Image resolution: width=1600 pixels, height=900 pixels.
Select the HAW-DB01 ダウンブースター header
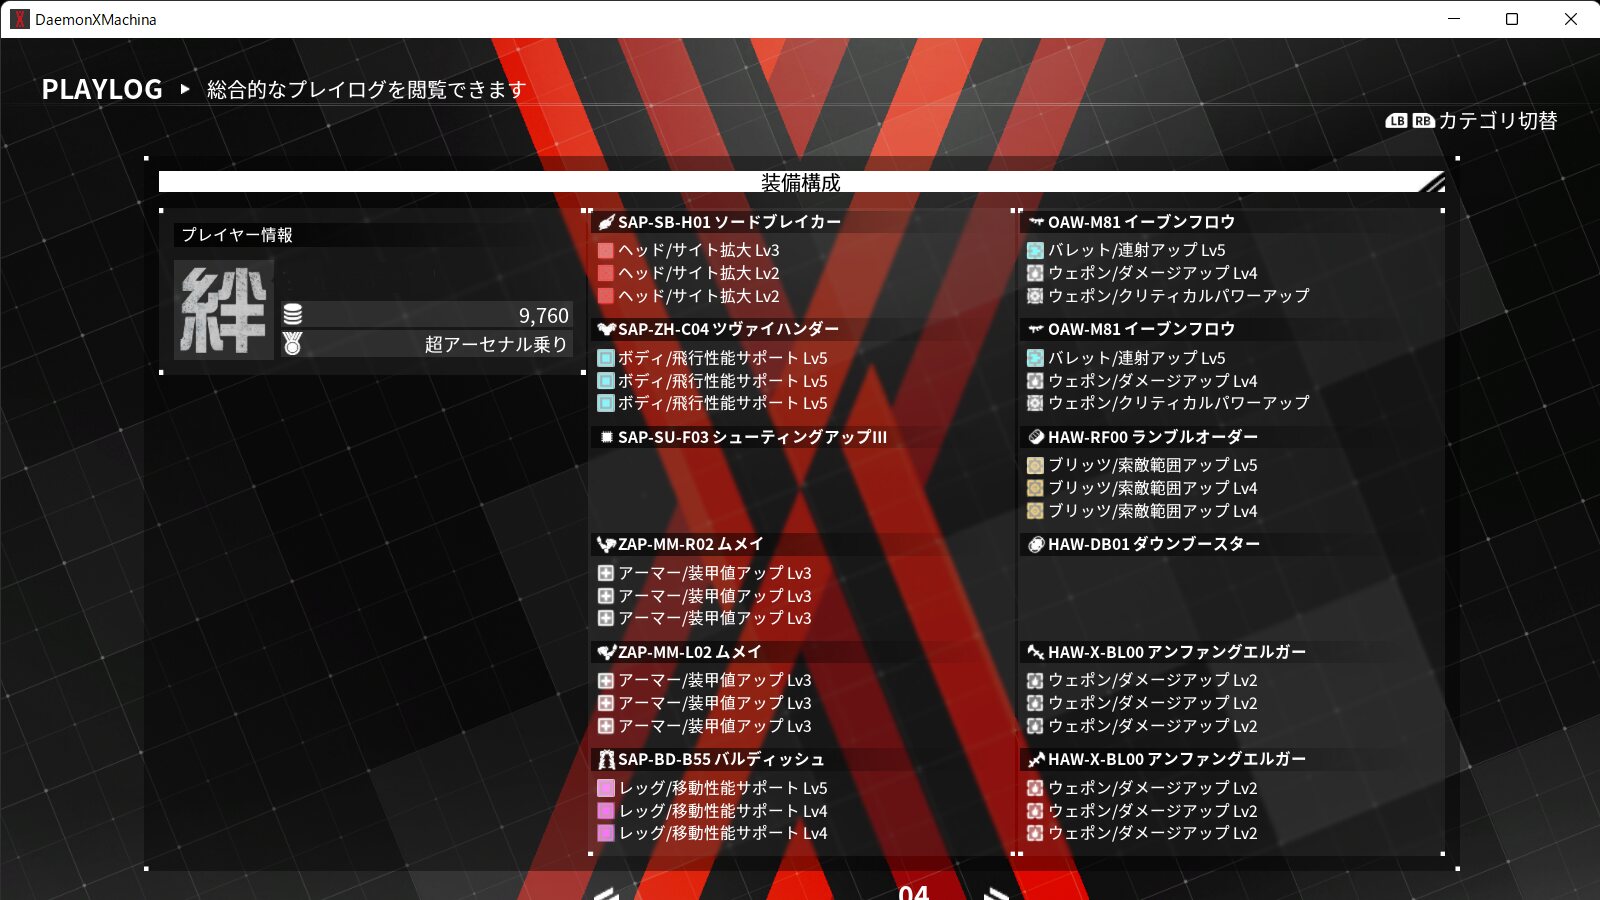coord(1154,544)
